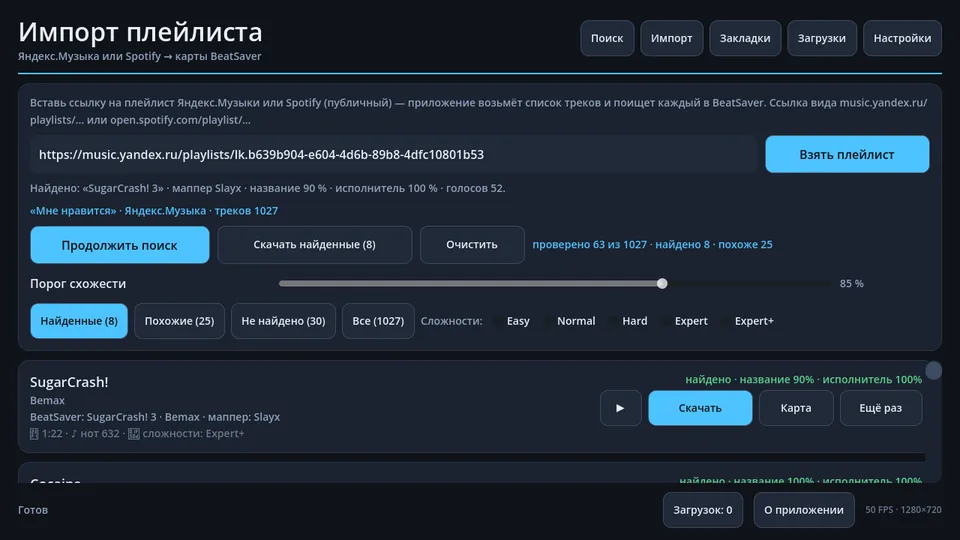The height and width of the screenshot is (540, 960).
Task: Select the Не найдено (30) filter
Action: pyautogui.click(x=283, y=321)
